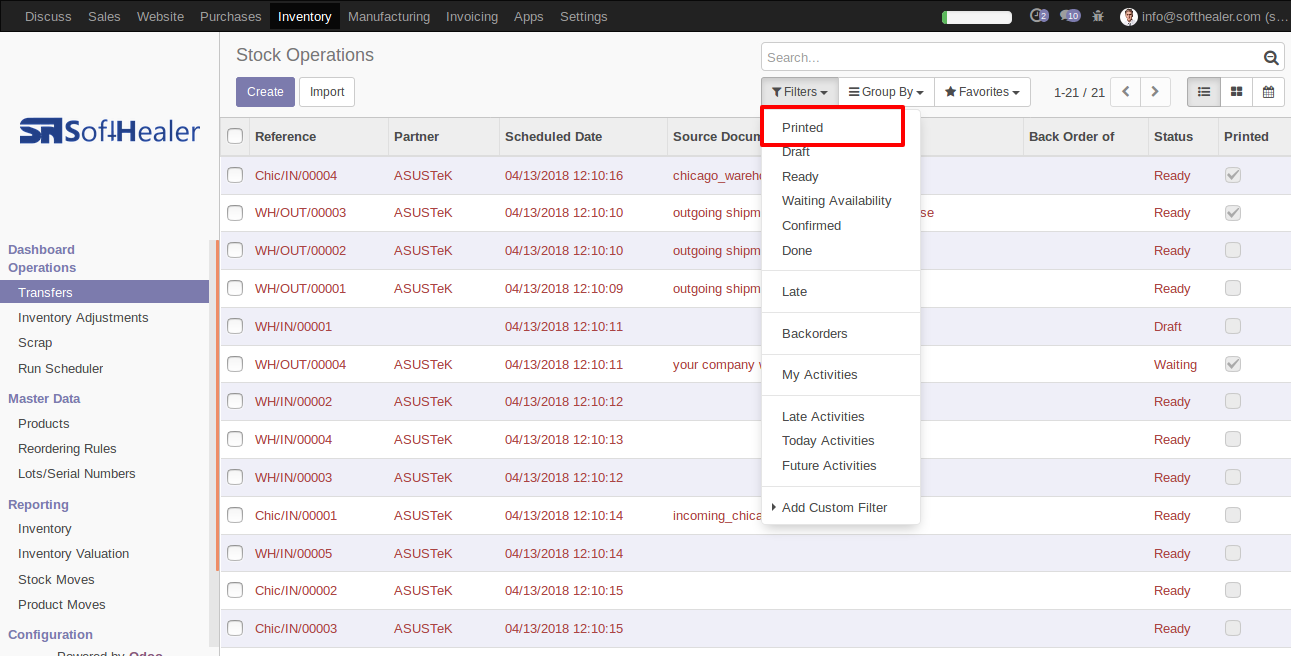Tick the checkbox for Chic/IN/00004 row
This screenshot has width=1291, height=656.
(x=235, y=175)
